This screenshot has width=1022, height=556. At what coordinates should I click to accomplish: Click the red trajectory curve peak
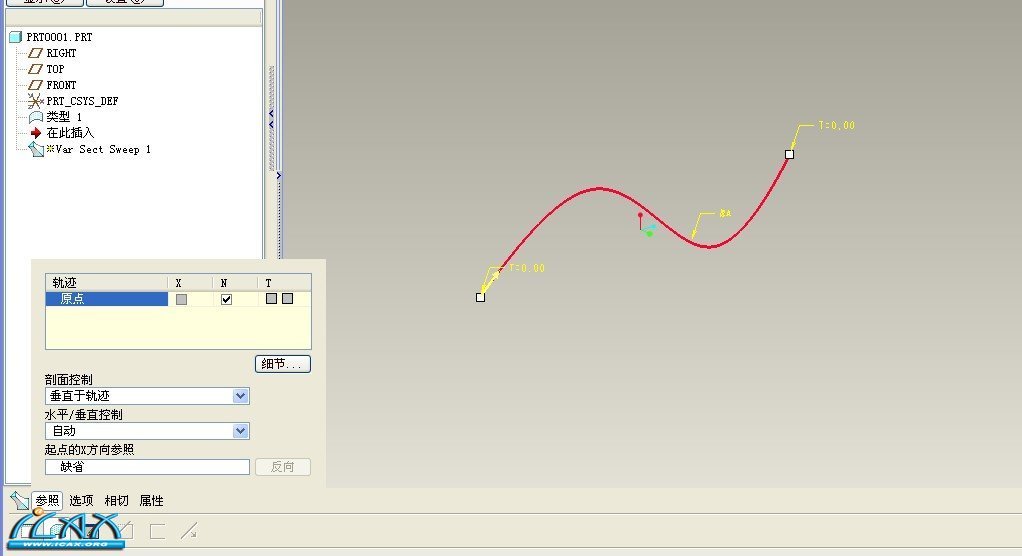click(600, 189)
